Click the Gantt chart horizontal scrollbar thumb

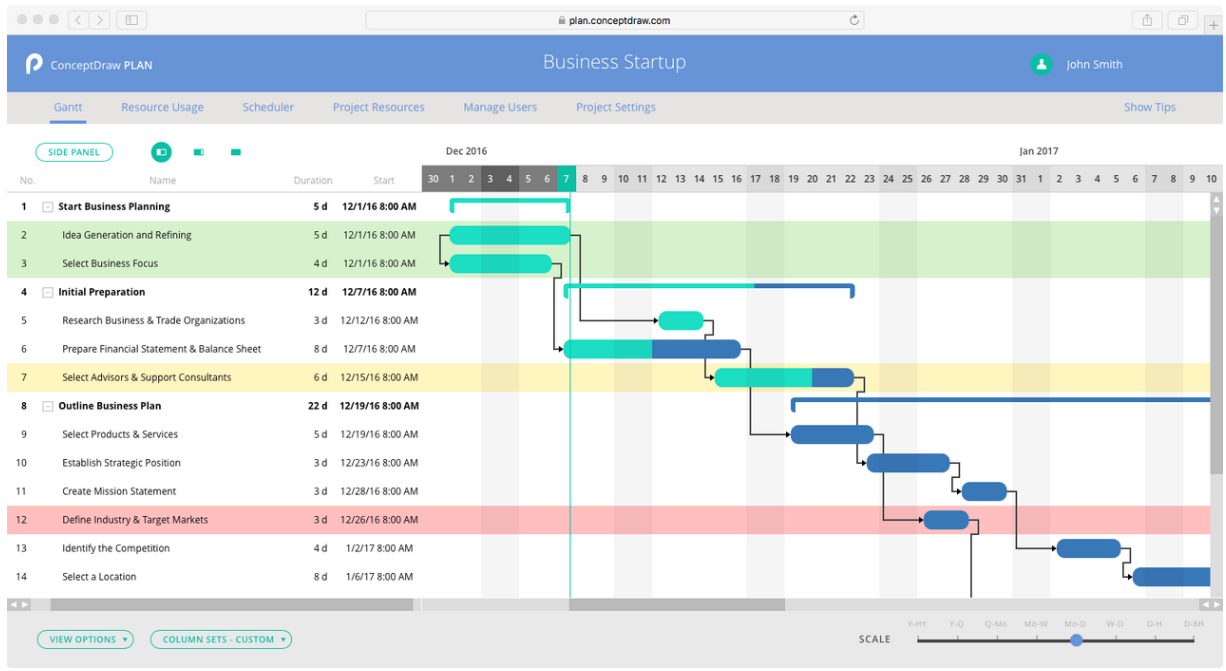click(677, 605)
